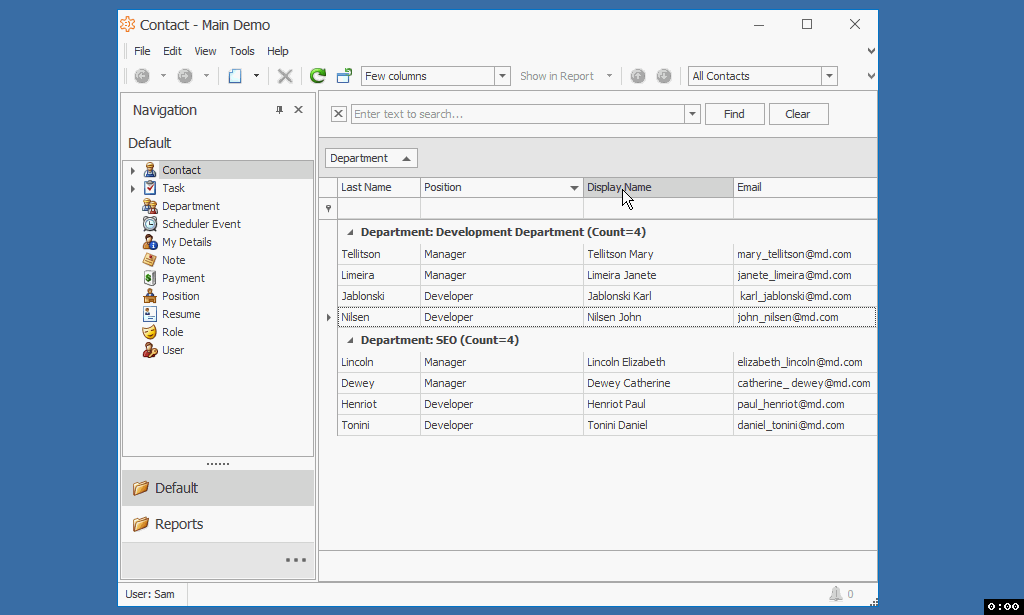
Task: Expand the Contact tree node arrow
Action: coord(133,170)
